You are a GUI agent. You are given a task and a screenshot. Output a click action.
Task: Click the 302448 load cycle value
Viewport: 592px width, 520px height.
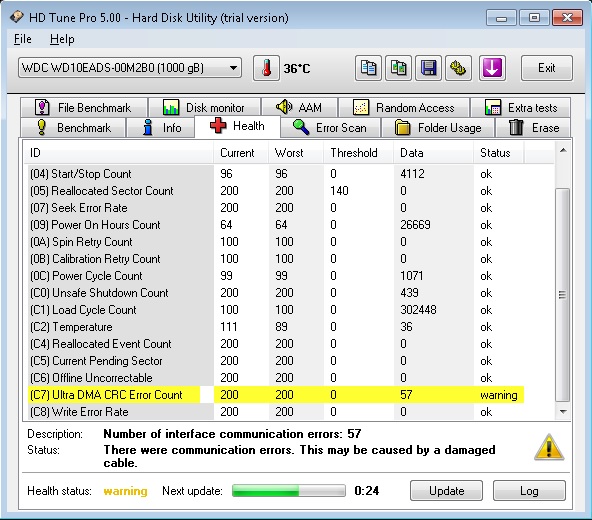[x=418, y=310]
